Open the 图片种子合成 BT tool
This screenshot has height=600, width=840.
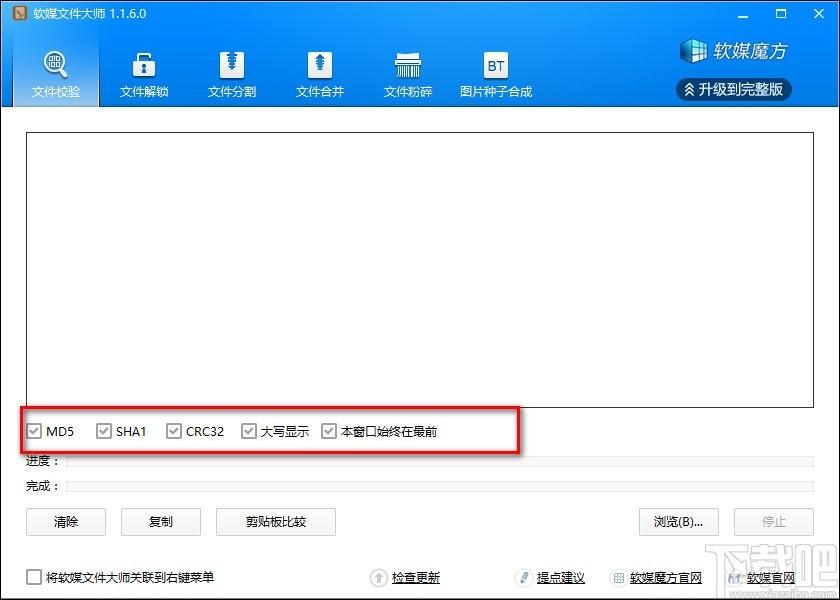click(x=496, y=75)
